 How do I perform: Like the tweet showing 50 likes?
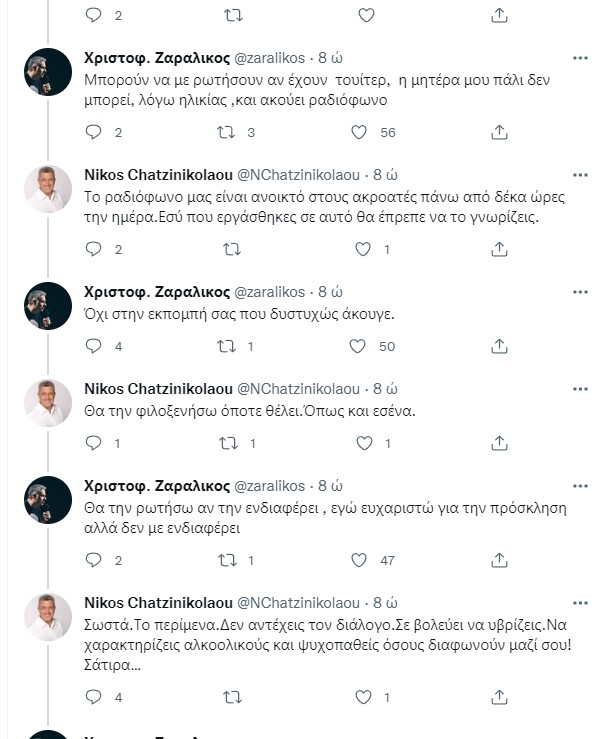361,346
